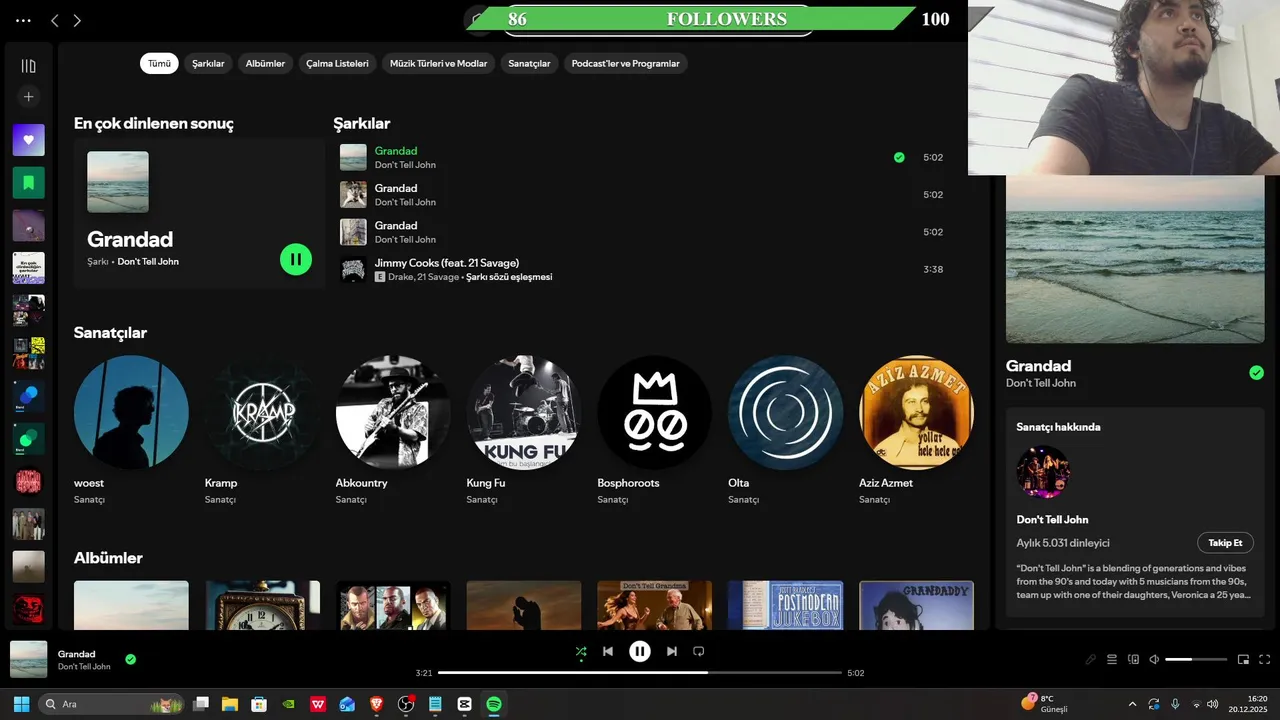Pause from the green button on Grandad card

(x=296, y=259)
